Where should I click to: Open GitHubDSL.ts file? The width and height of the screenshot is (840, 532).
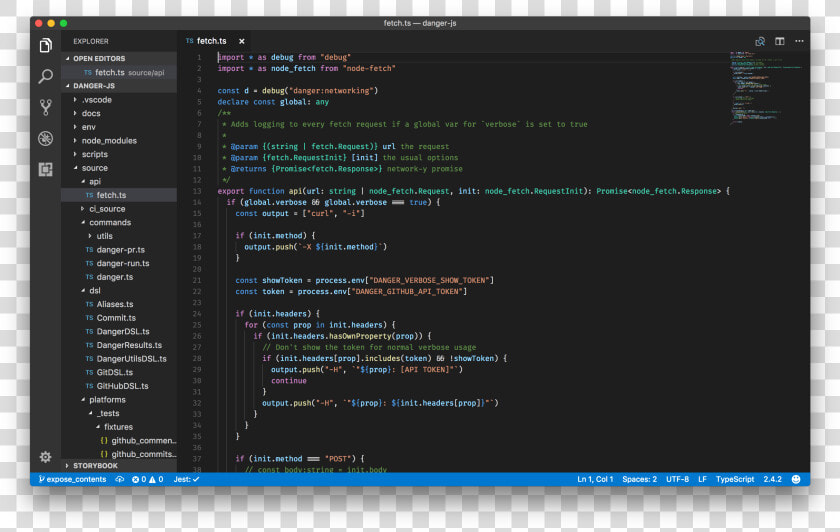click(x=119, y=386)
